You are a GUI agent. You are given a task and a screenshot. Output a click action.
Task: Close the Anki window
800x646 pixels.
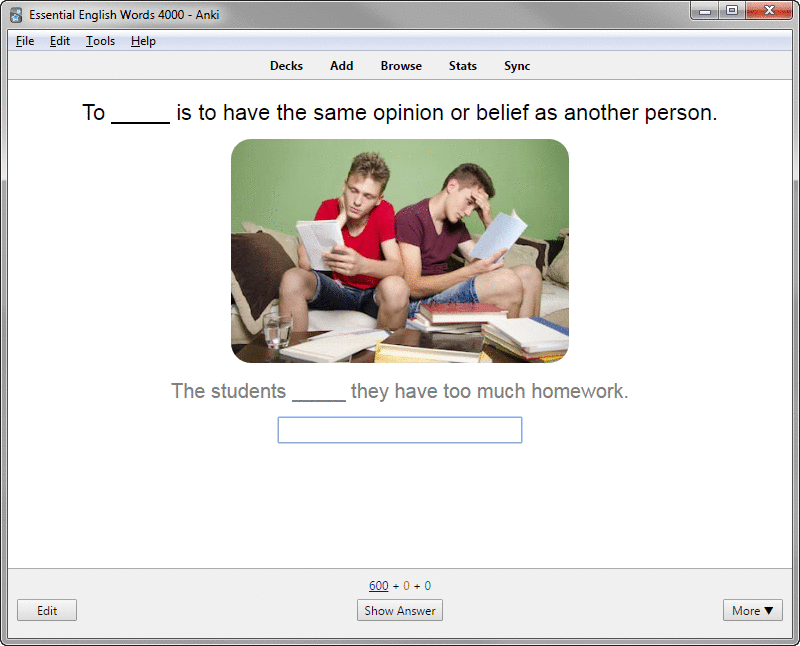coord(768,11)
